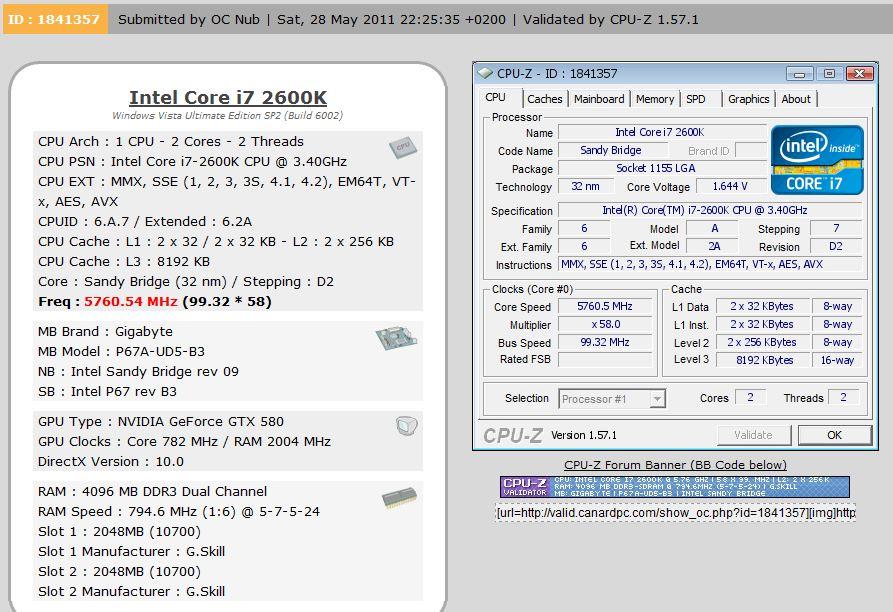Click the Core Voltage value 1.644 V

point(730,186)
